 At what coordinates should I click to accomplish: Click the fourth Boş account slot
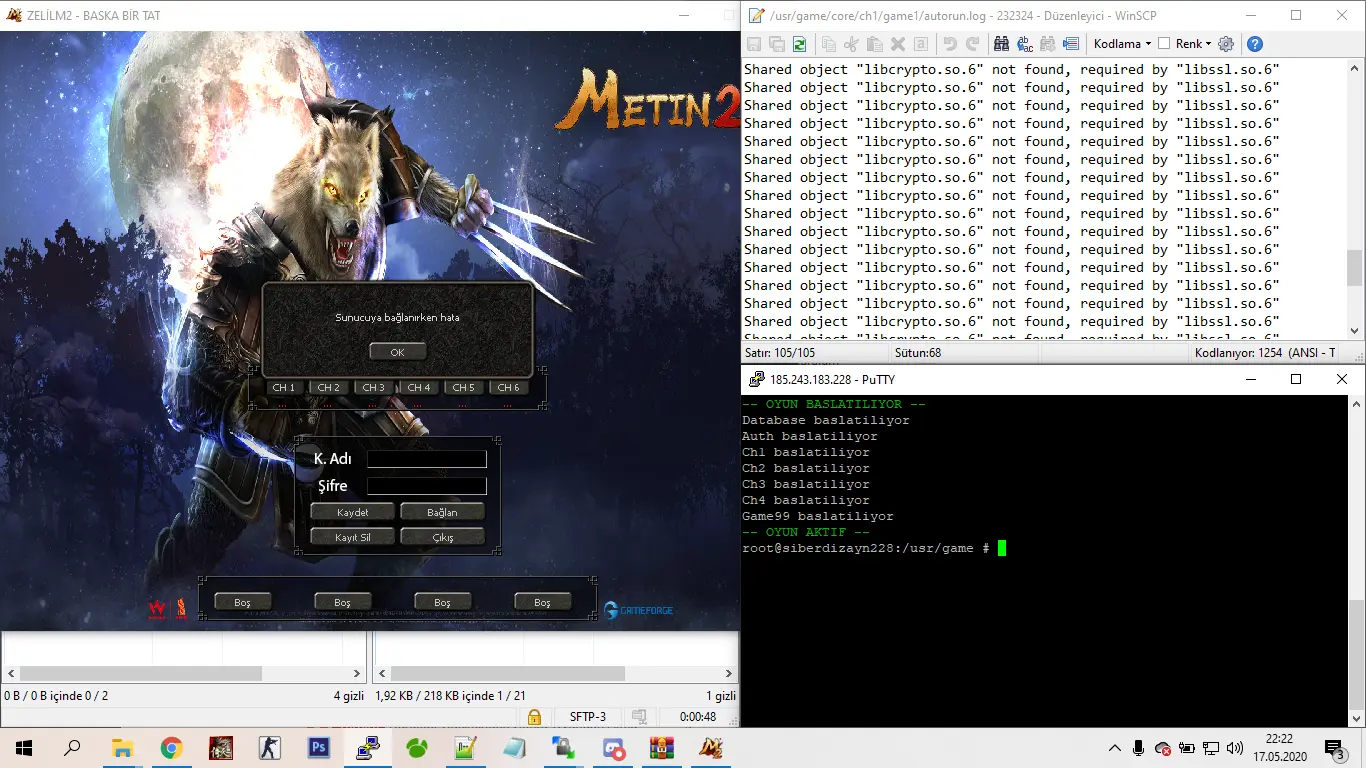[x=542, y=602]
